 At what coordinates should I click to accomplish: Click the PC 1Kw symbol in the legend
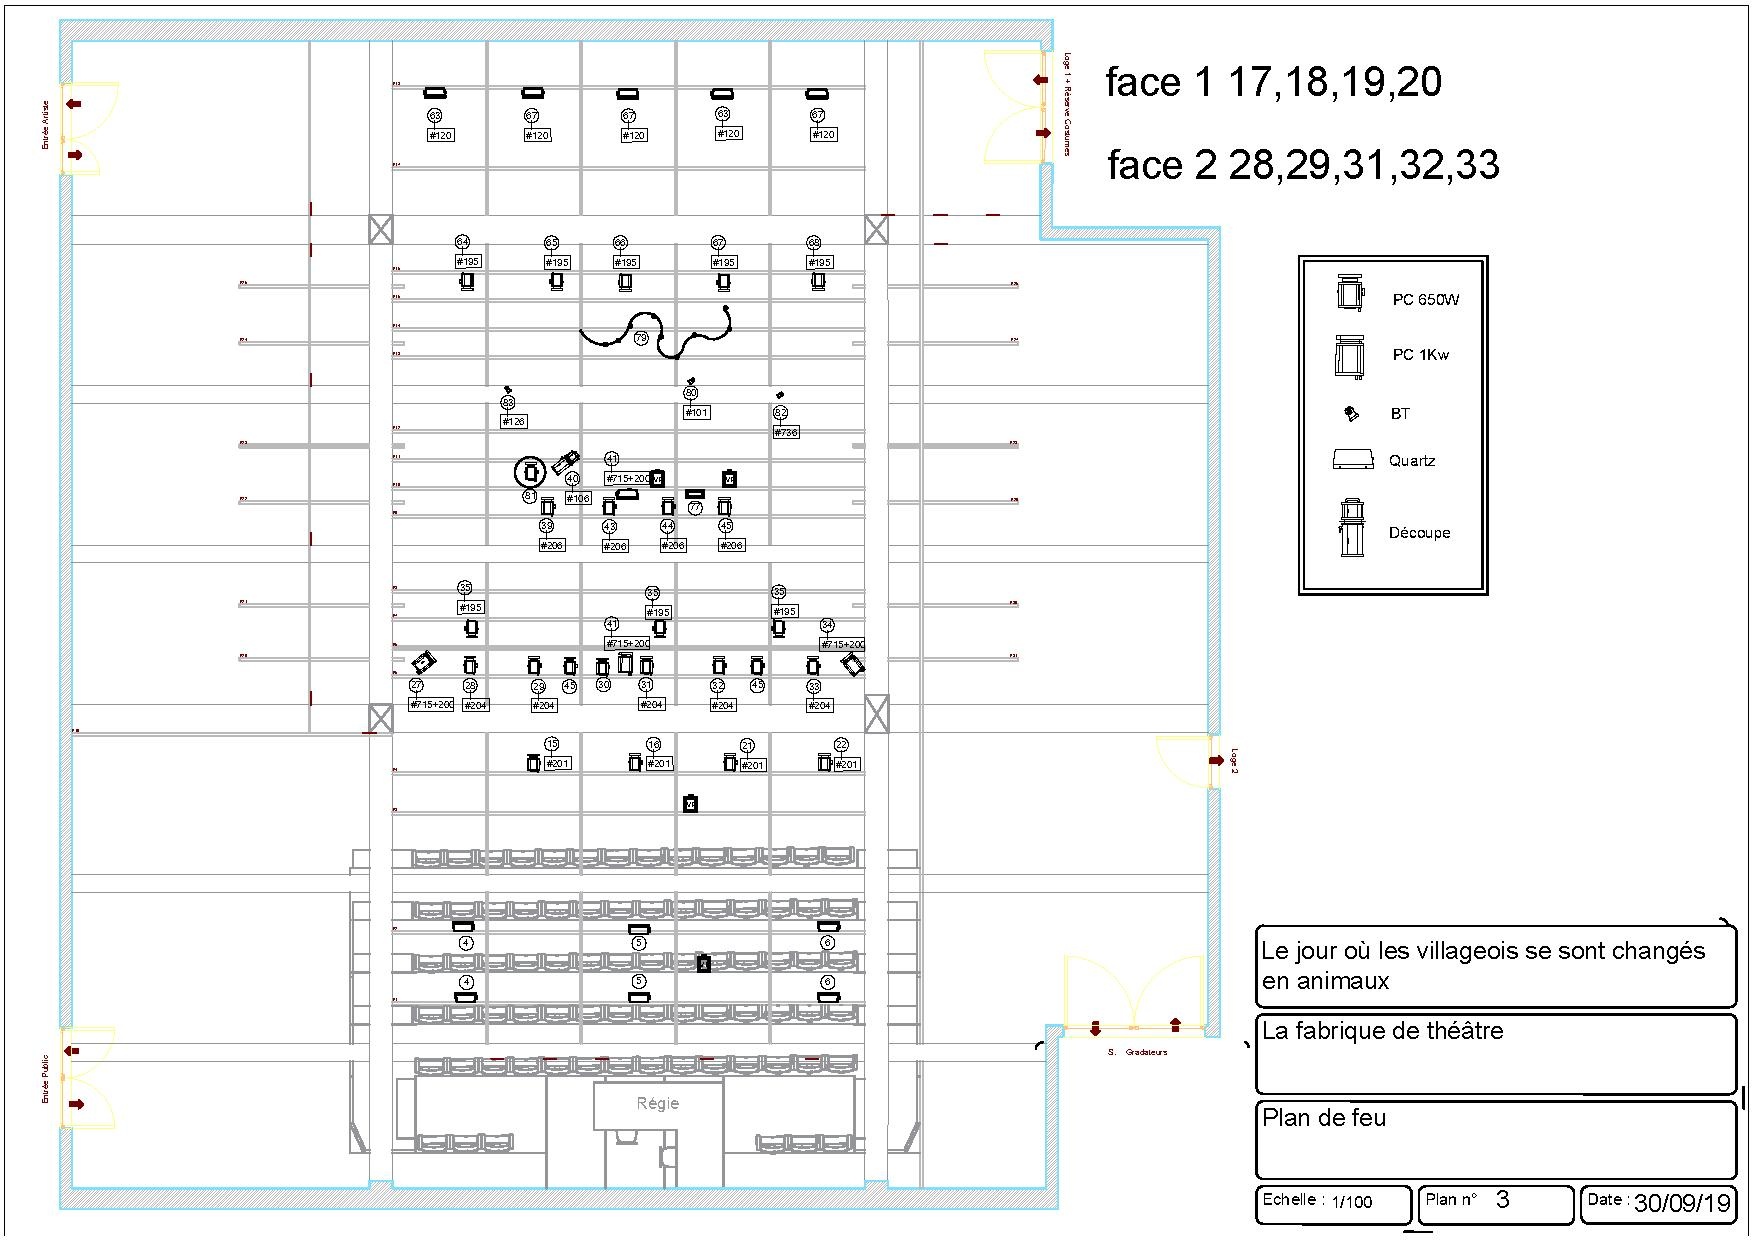(1350, 357)
